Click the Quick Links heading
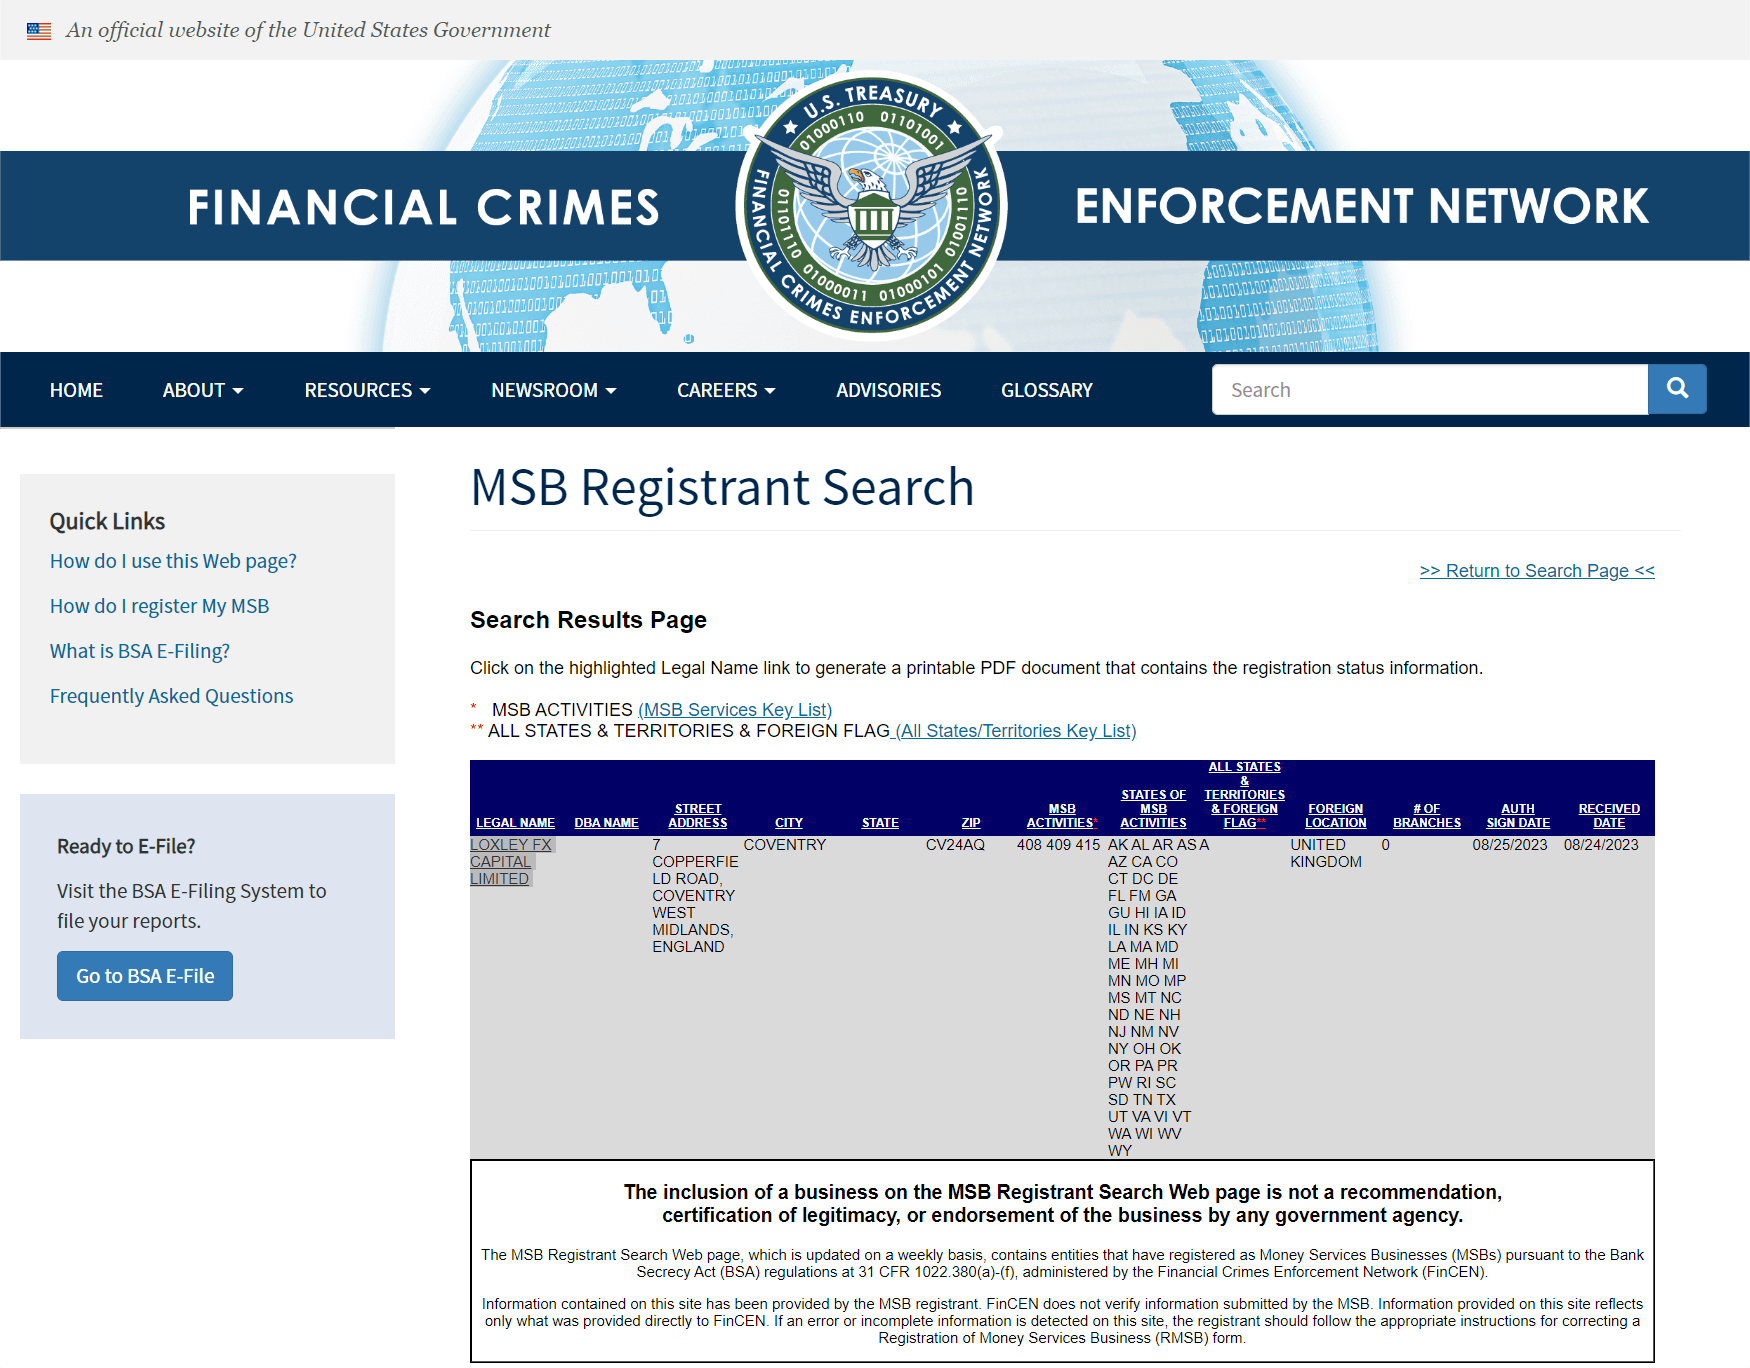 click(x=107, y=521)
